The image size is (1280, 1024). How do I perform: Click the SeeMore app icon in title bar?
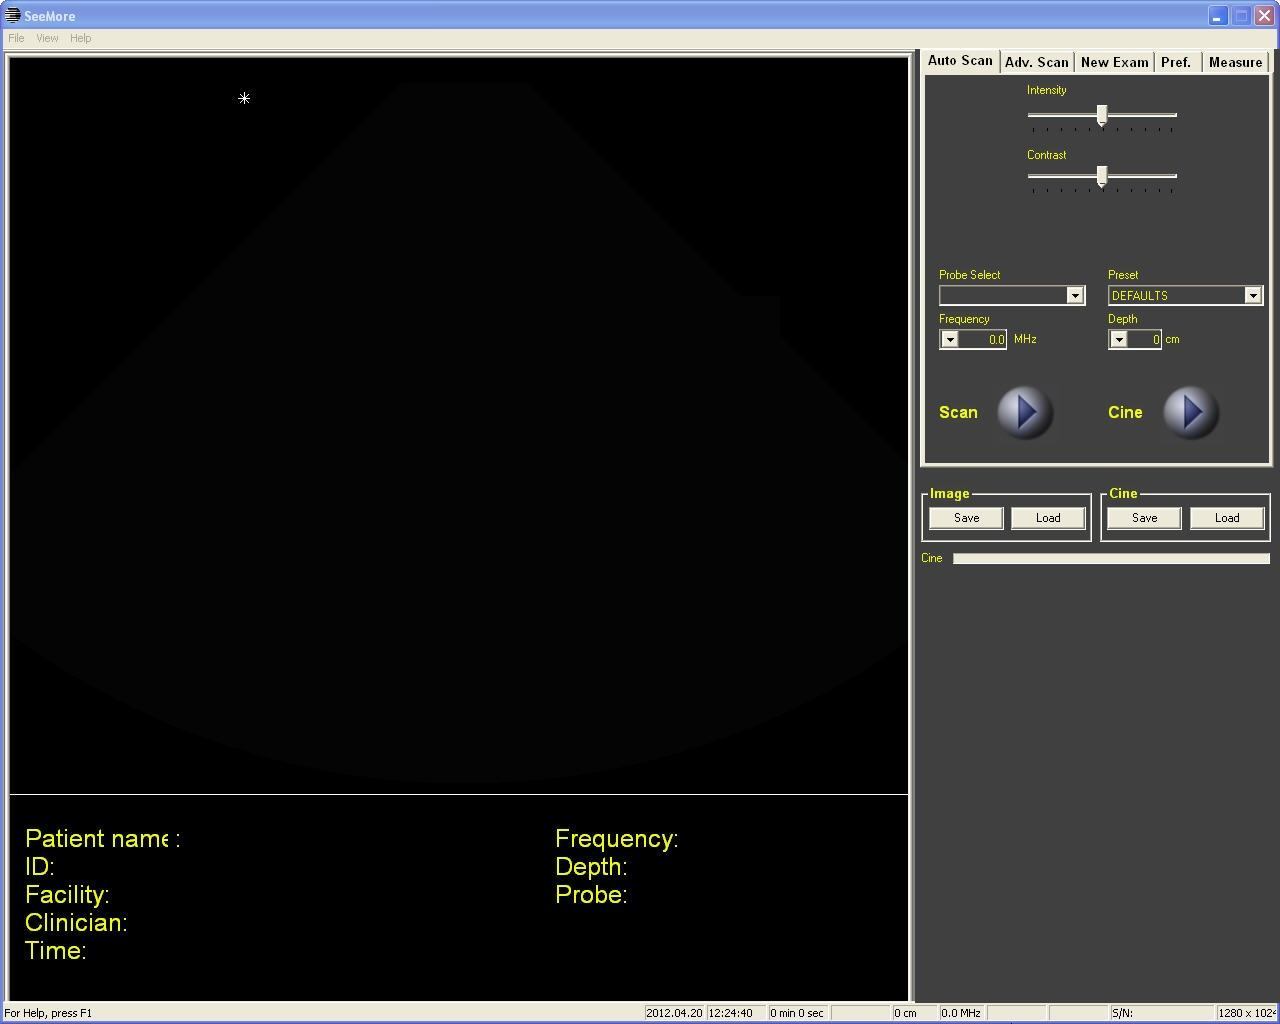pos(12,16)
